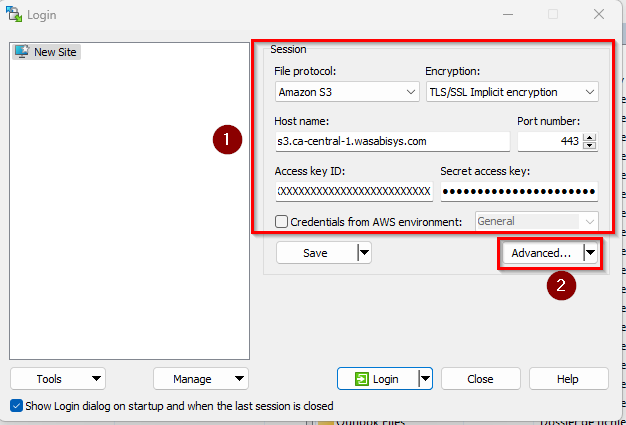Open the General profile dropdown

537,221
